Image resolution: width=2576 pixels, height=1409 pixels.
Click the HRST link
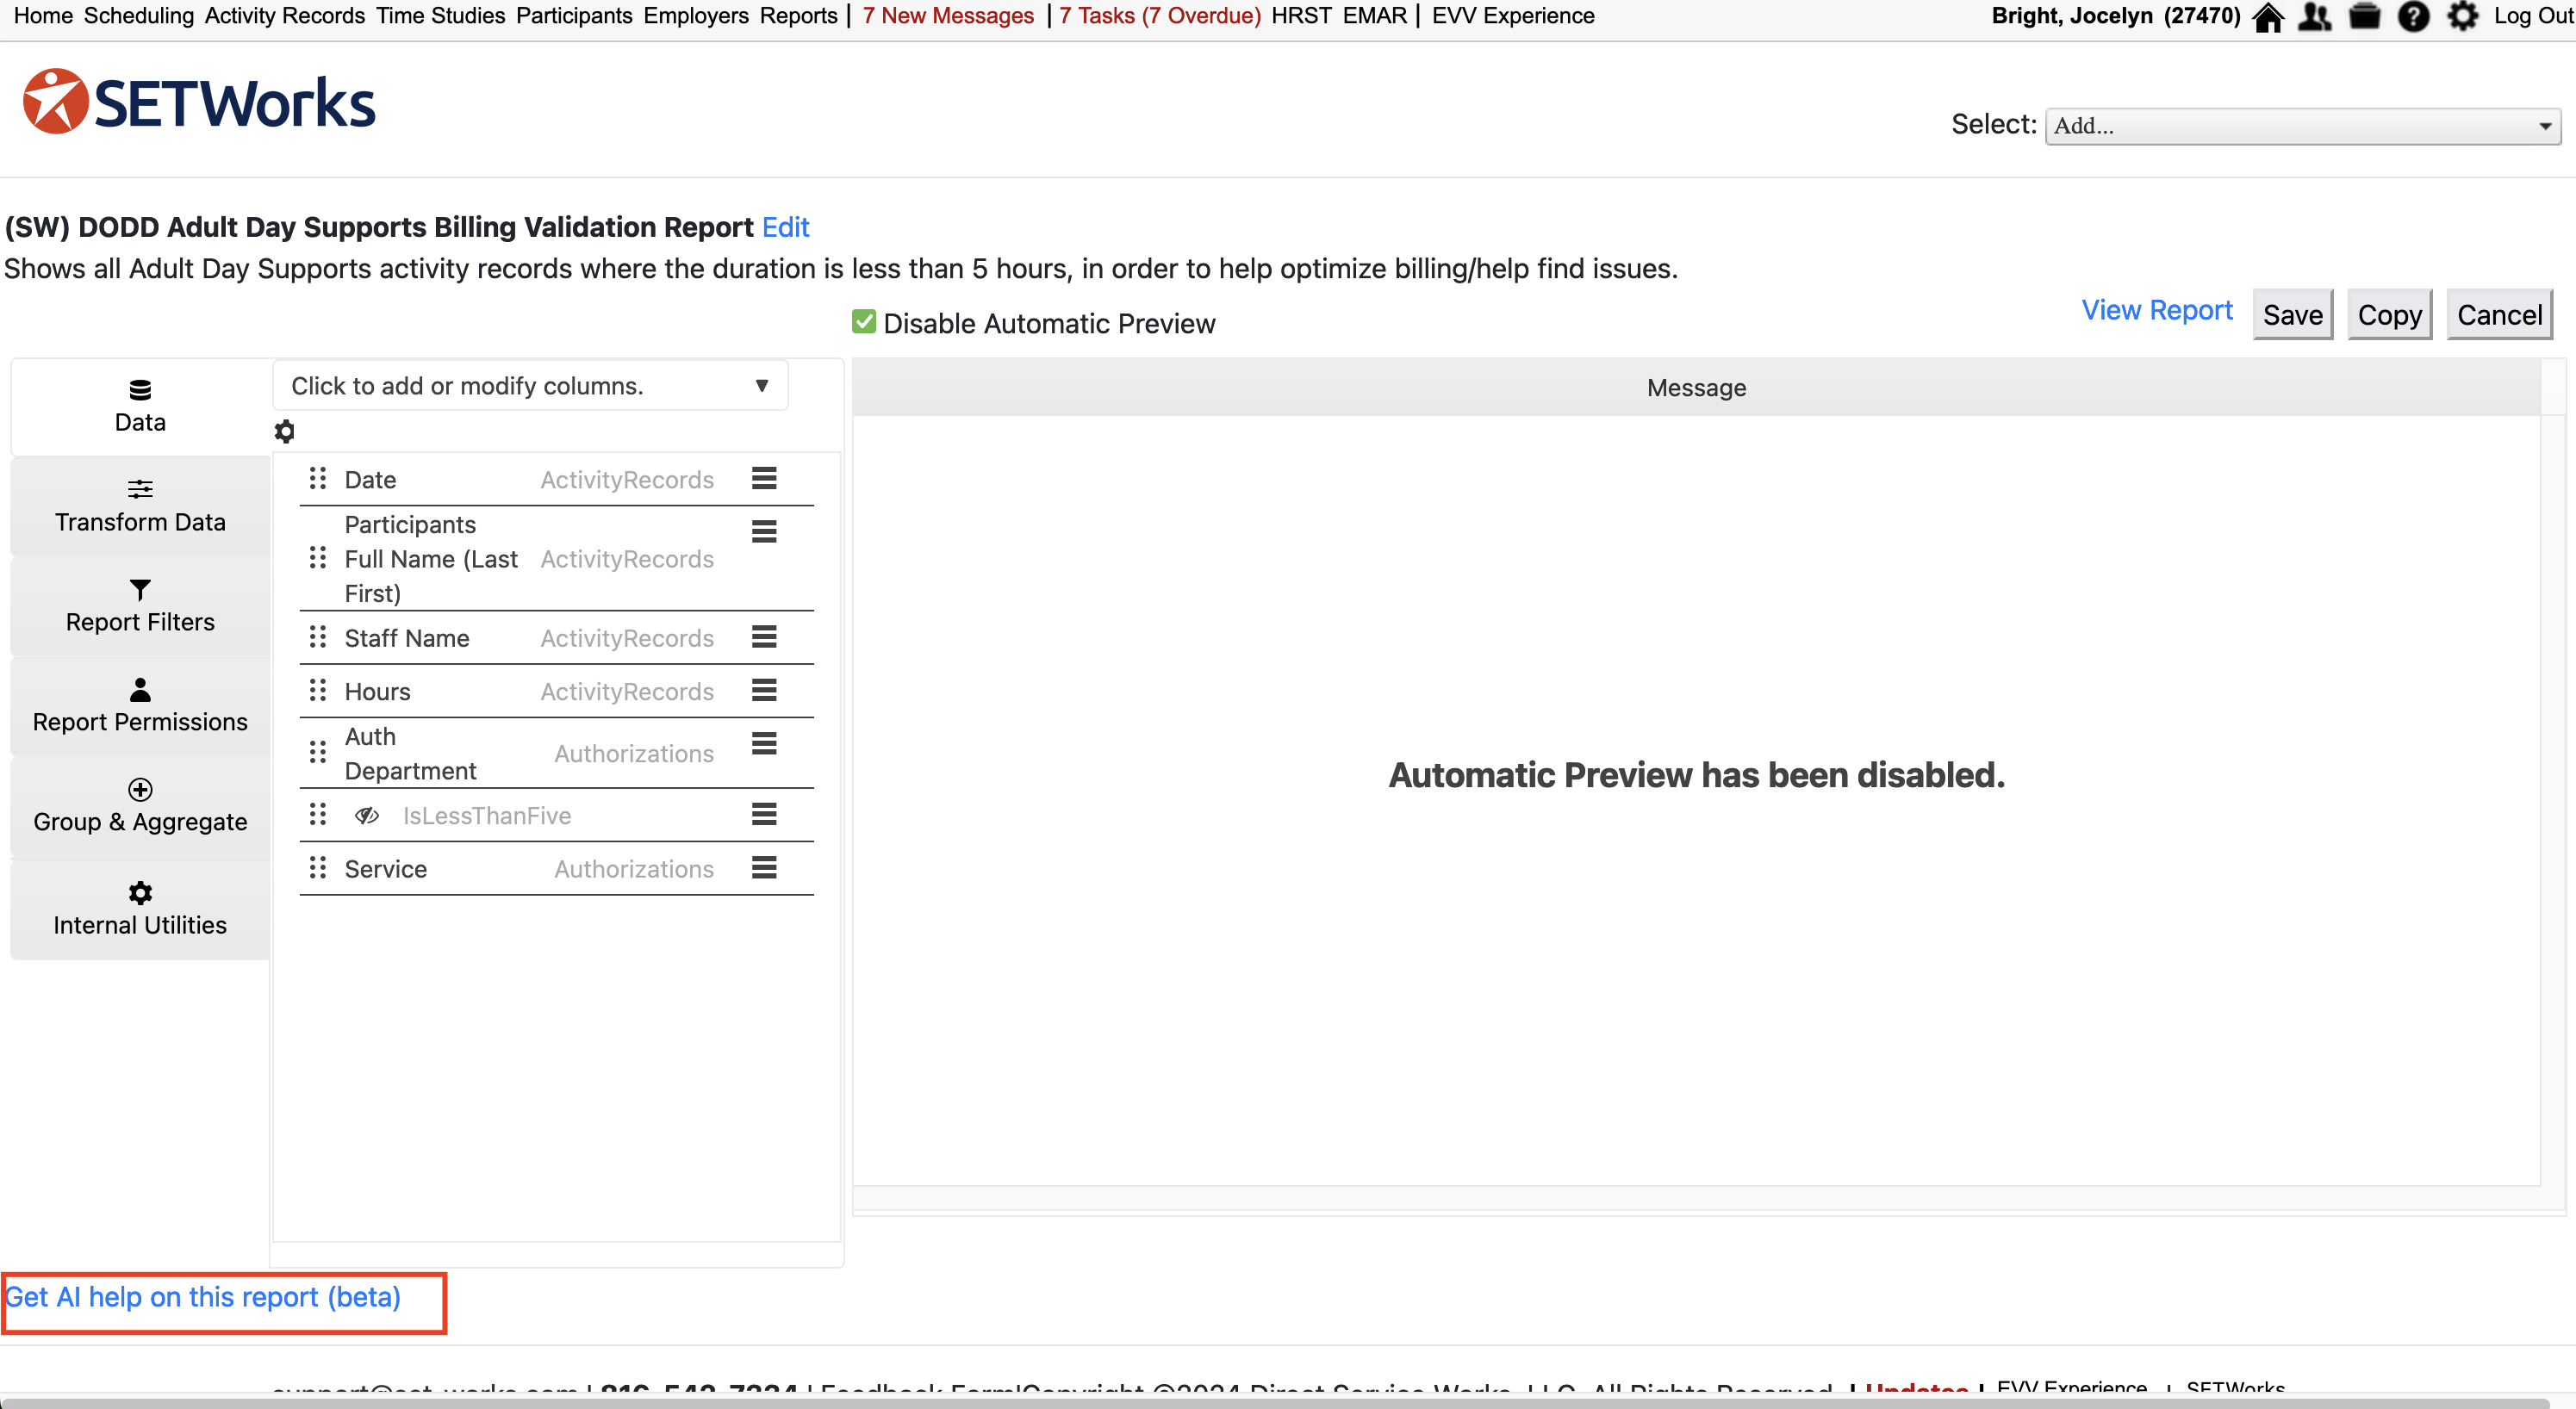pos(1301,16)
